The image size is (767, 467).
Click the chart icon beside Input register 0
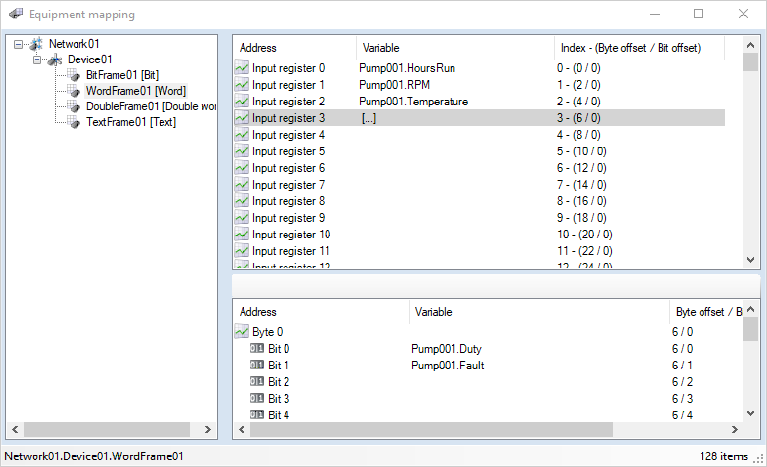coord(241,68)
